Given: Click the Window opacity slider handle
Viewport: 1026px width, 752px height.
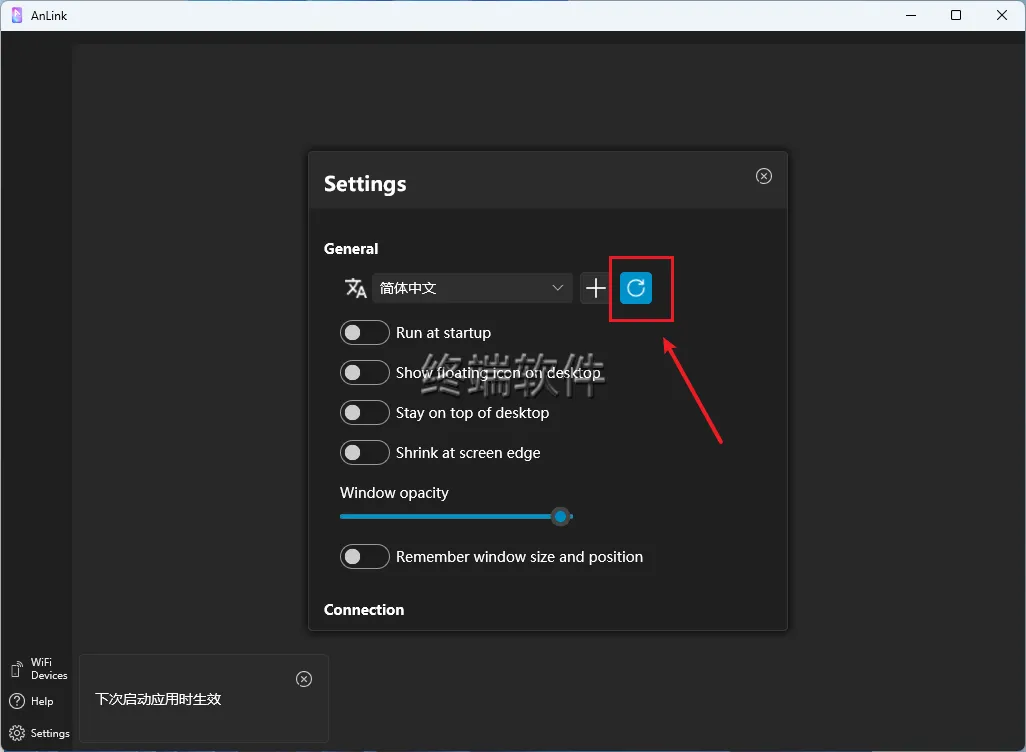Looking at the screenshot, I should coord(560,516).
